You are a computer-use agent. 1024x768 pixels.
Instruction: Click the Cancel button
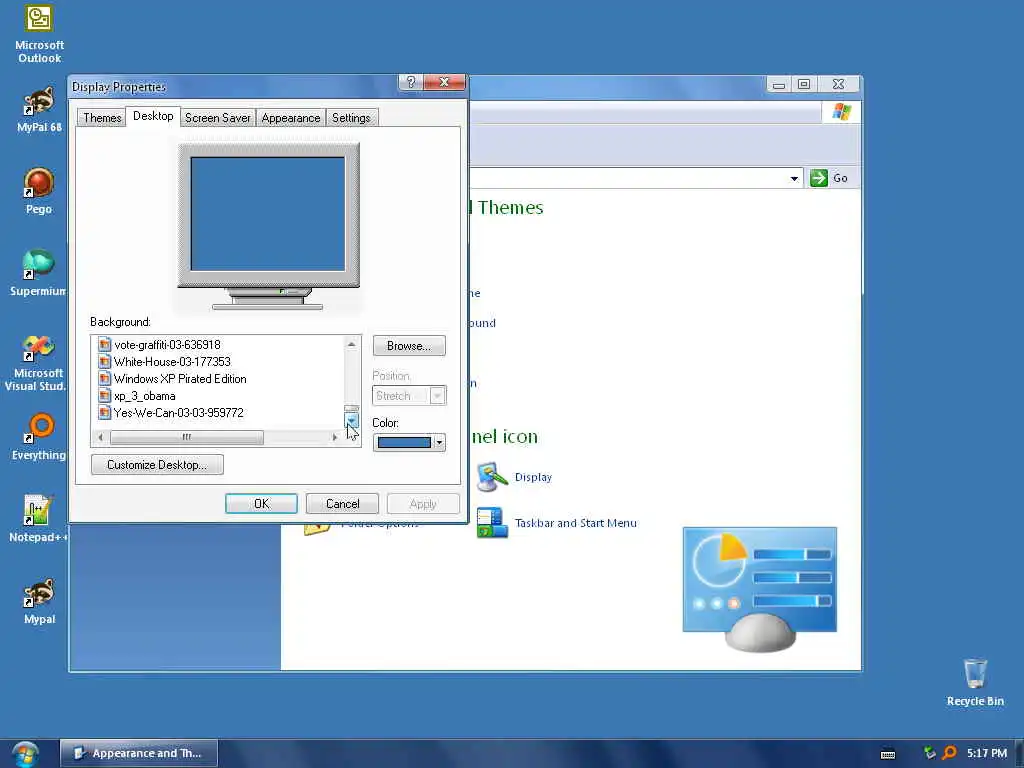tap(342, 504)
